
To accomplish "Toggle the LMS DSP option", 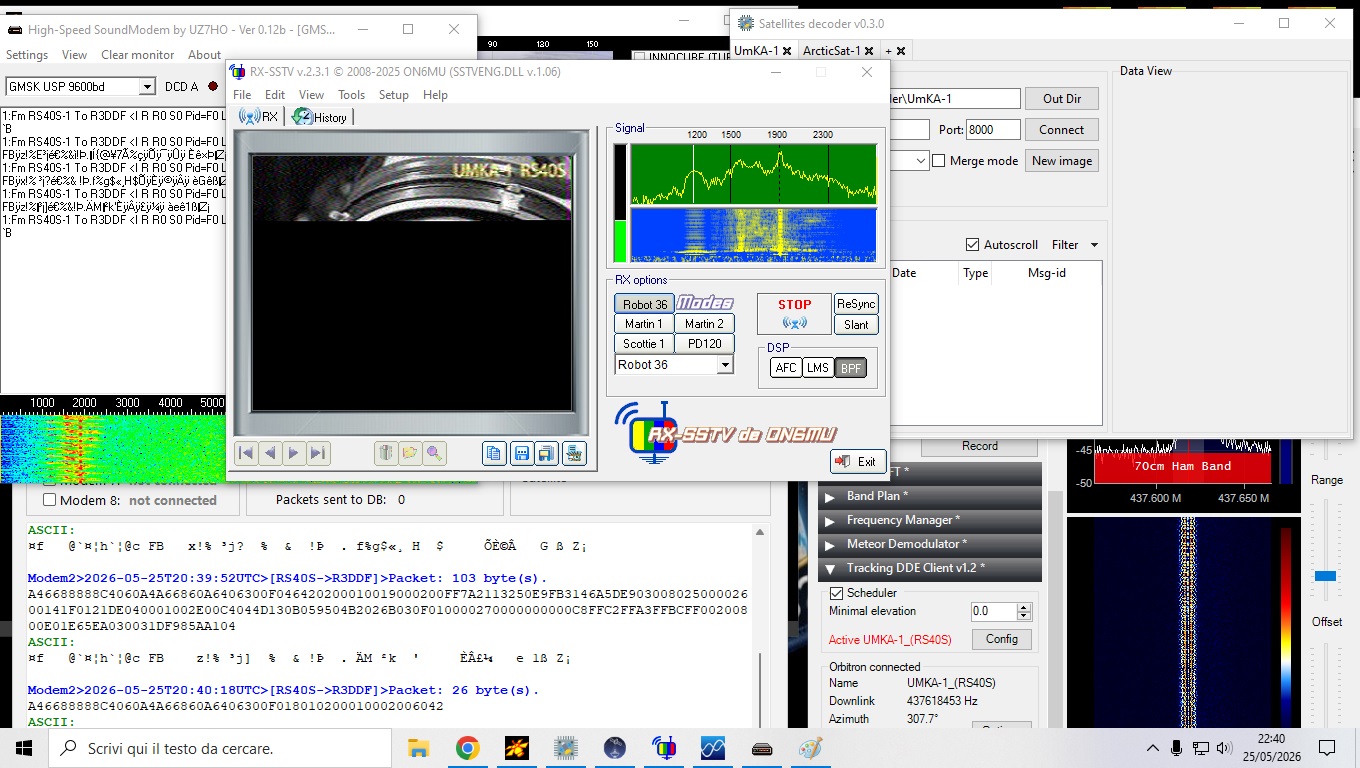I will click(x=818, y=368).
